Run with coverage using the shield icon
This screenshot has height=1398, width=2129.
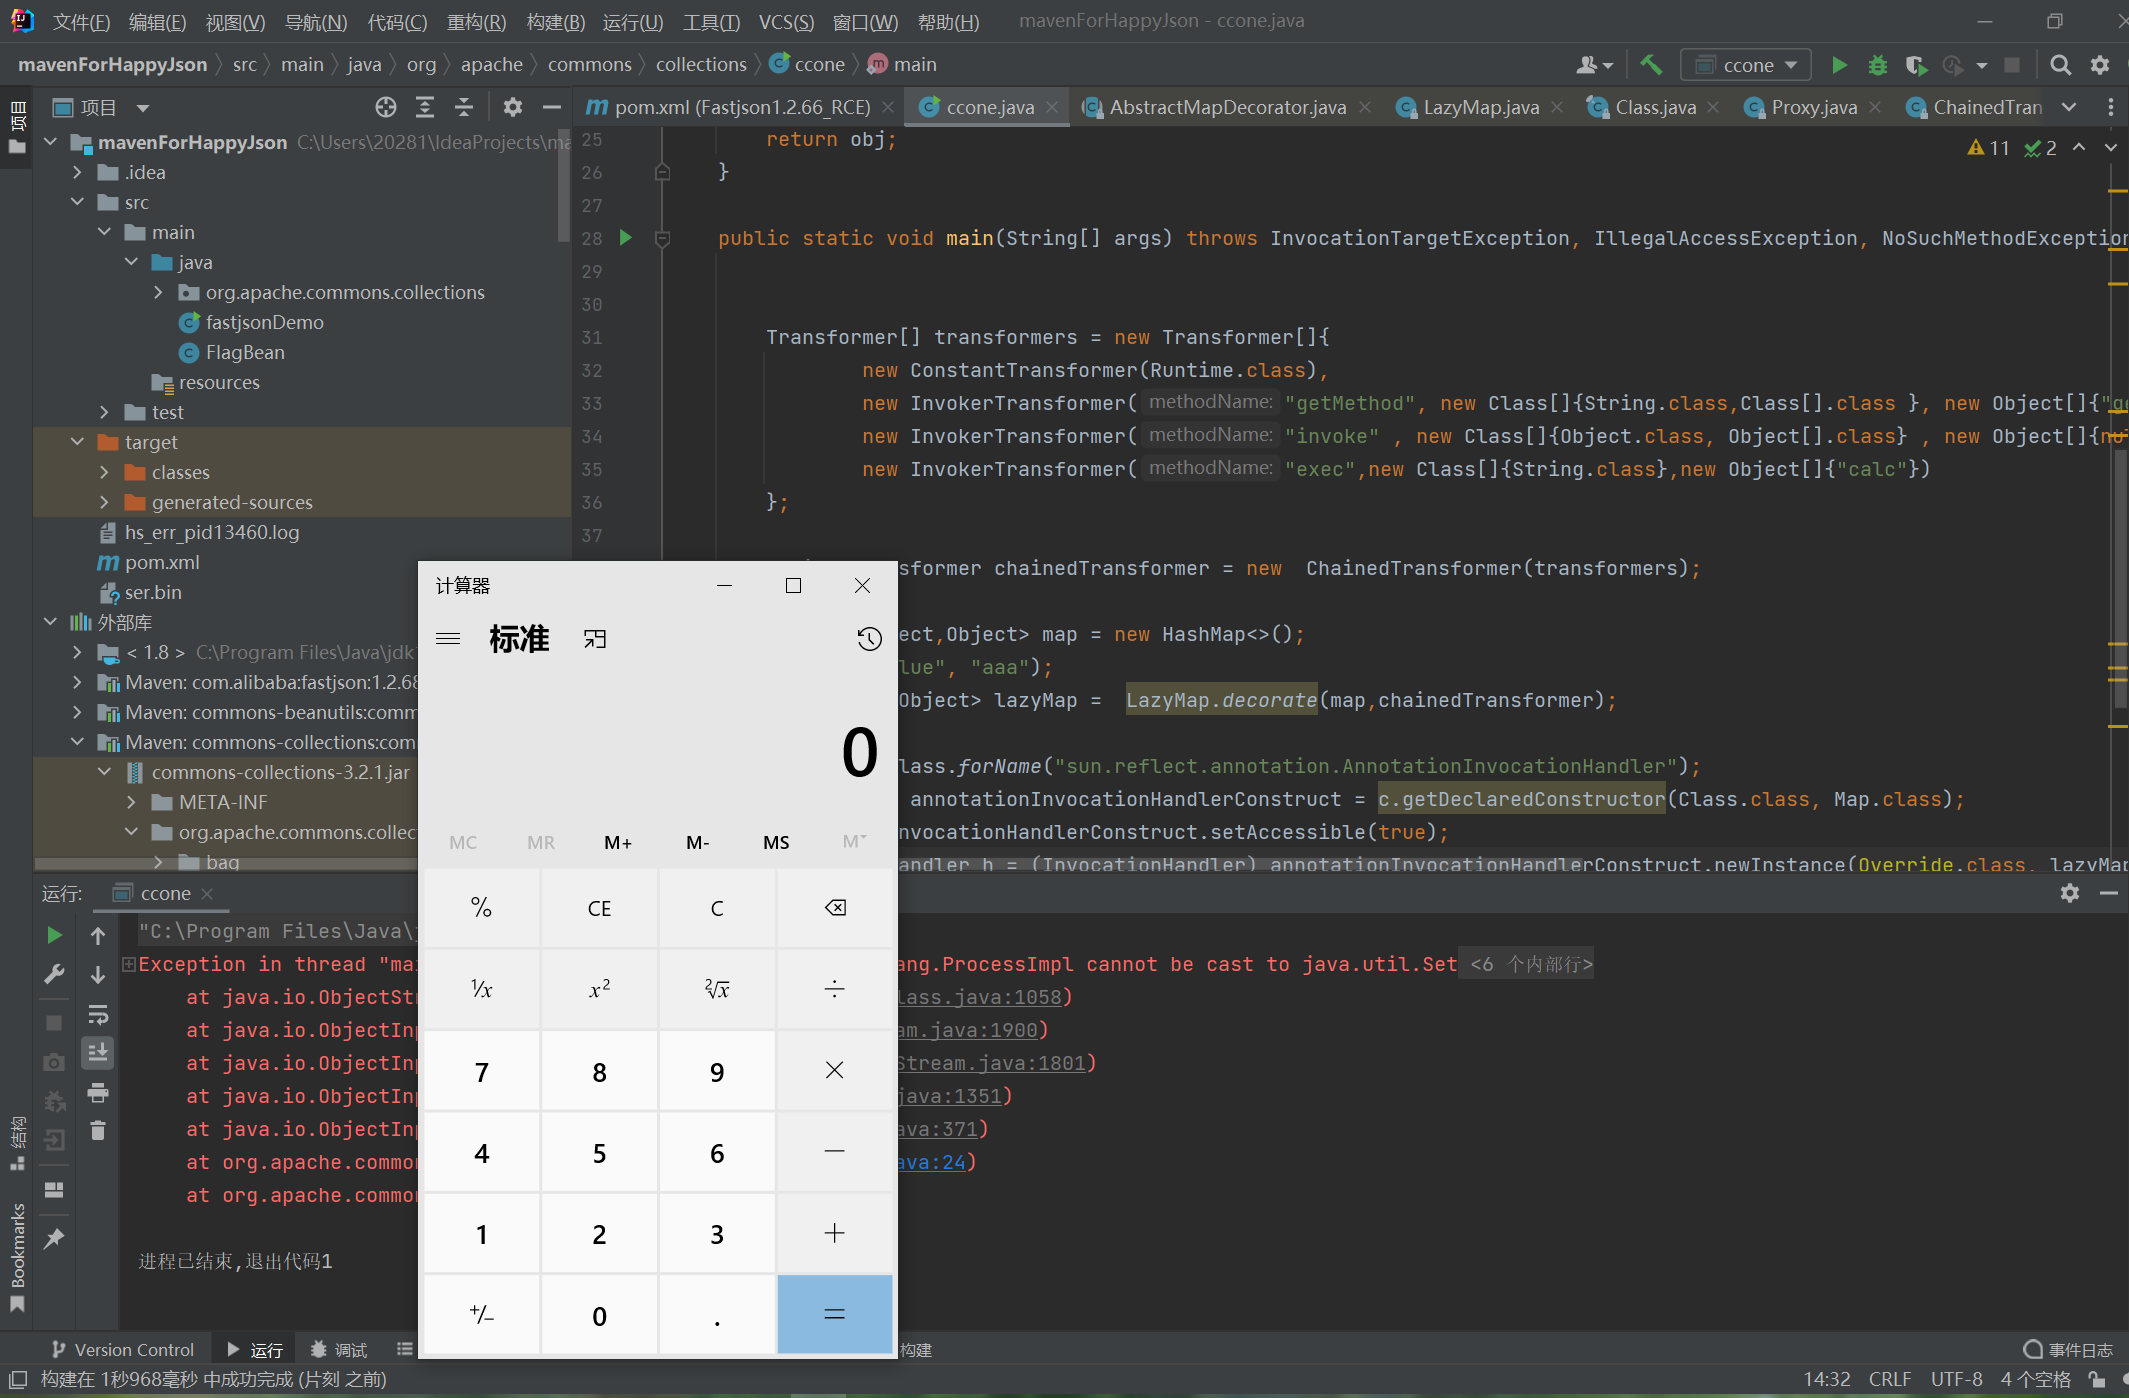pos(1915,65)
